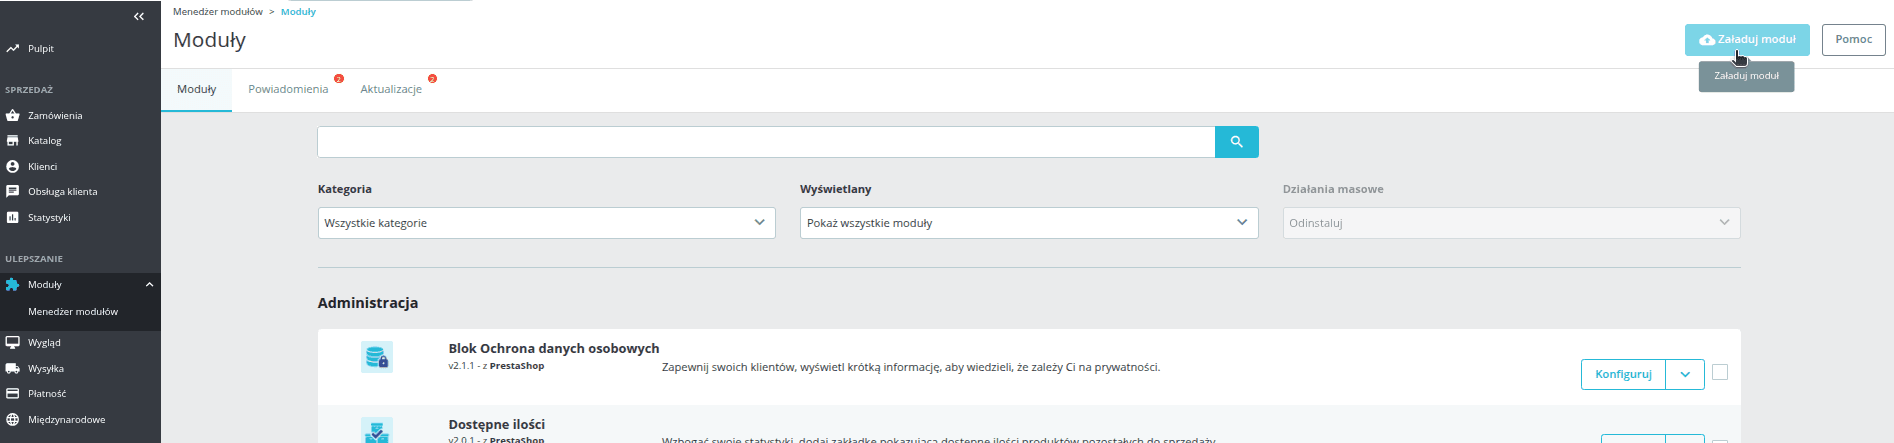Open the Kategoria dropdown
This screenshot has height=443, width=1894.
coord(546,223)
